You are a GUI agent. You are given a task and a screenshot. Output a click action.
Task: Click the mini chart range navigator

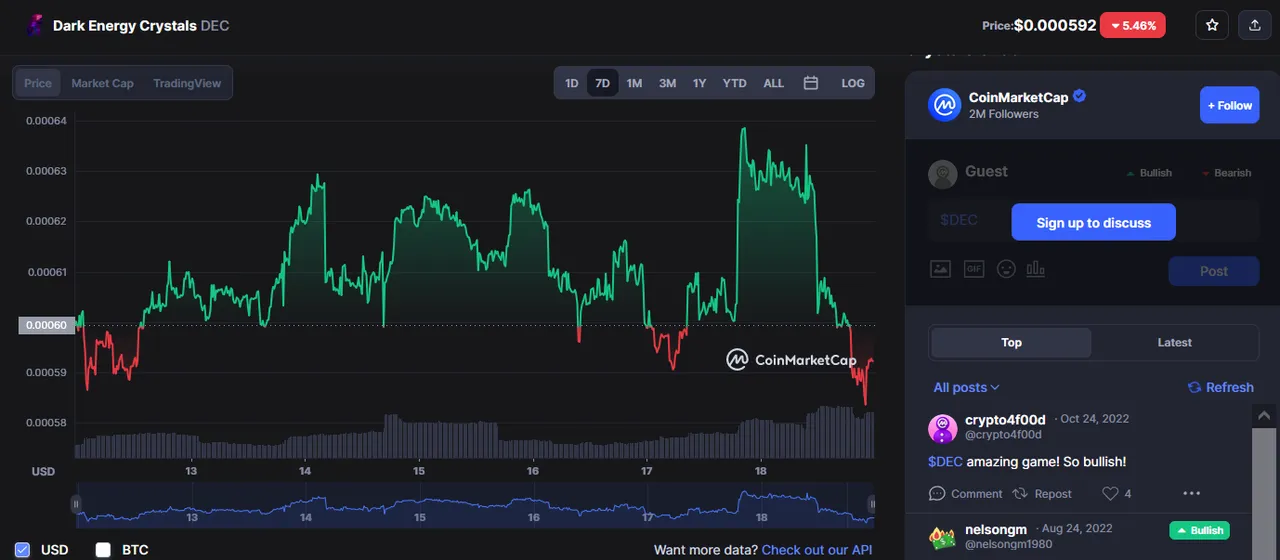click(x=474, y=505)
